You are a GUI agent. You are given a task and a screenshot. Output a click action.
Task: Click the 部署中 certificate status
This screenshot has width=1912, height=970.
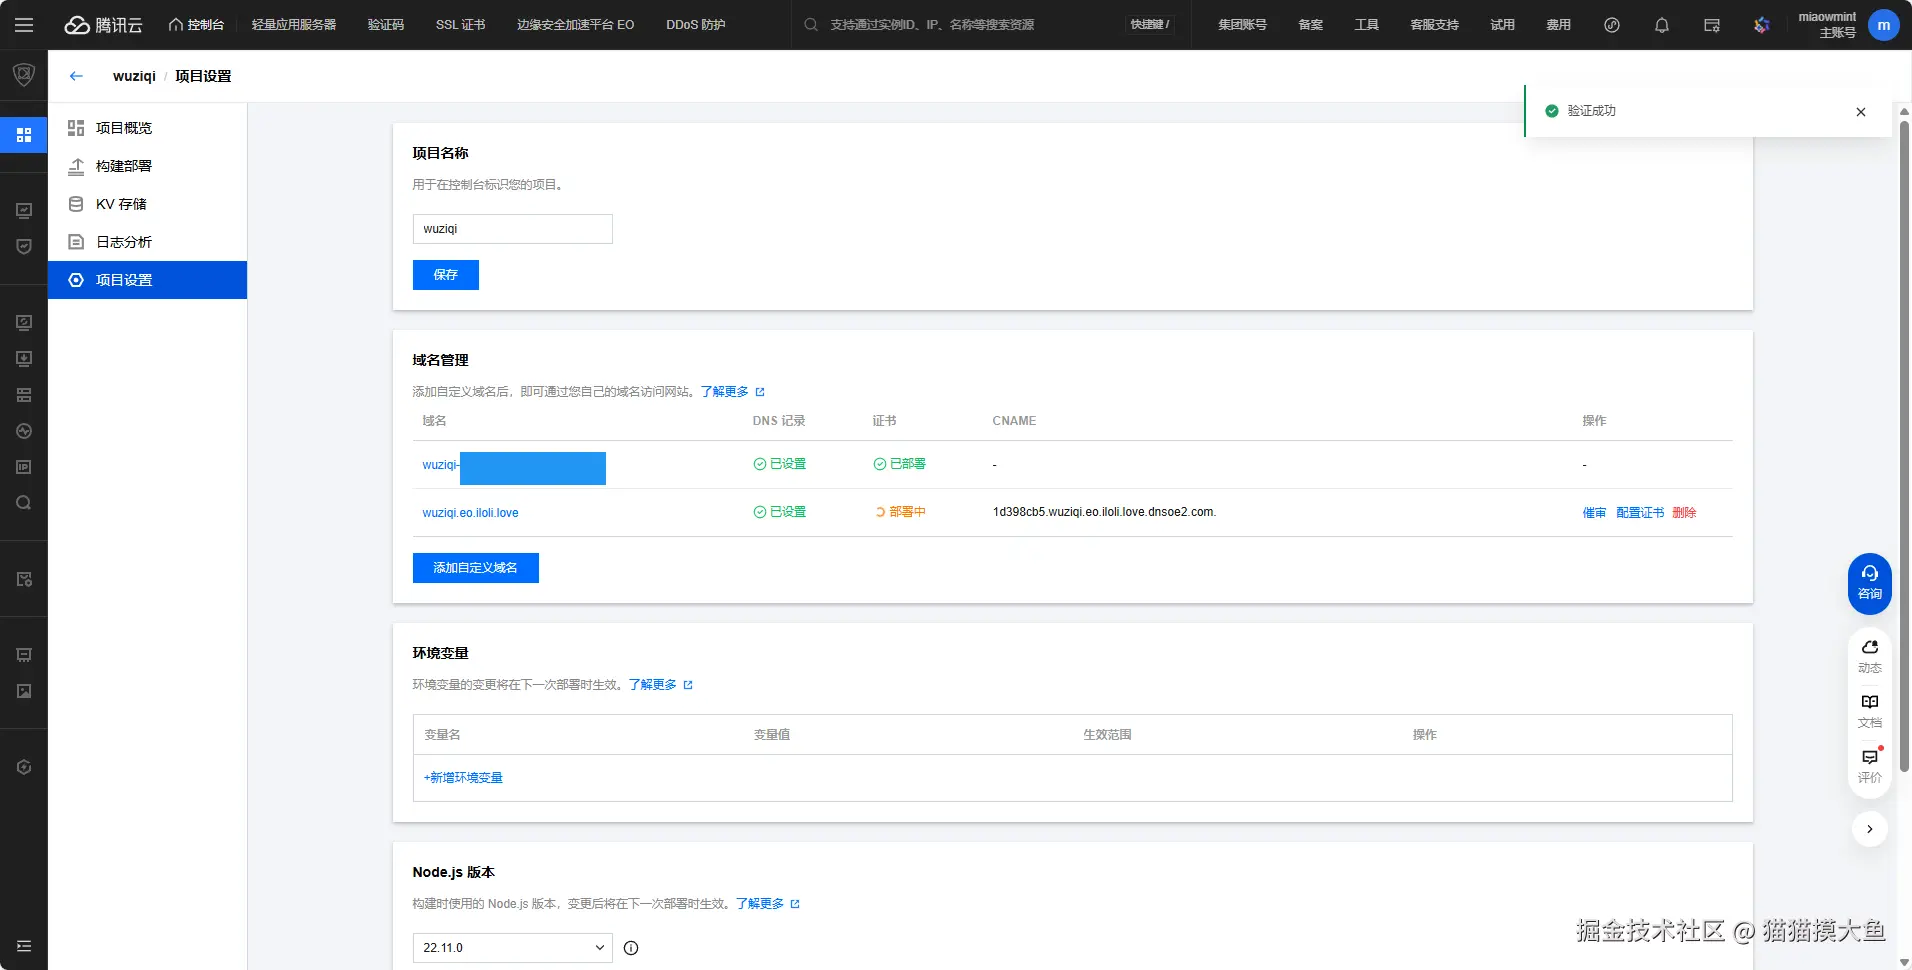pos(900,512)
